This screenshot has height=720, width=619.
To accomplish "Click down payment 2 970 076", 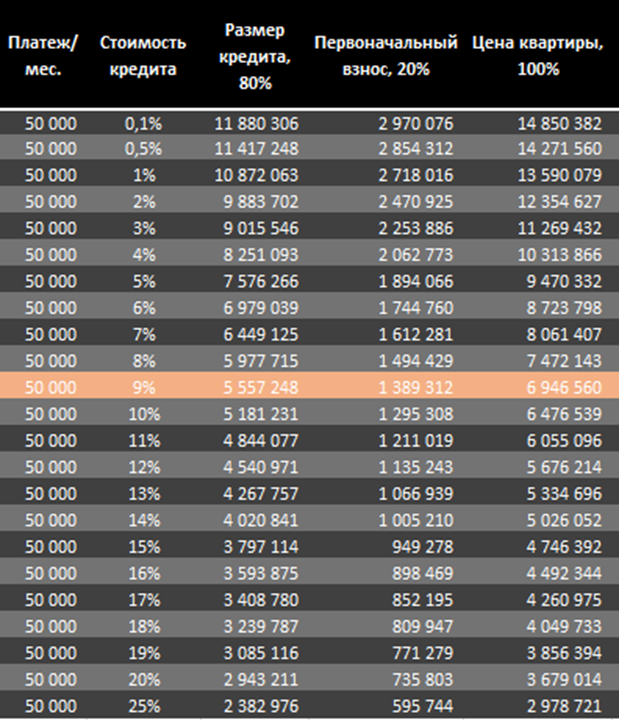I will pyautogui.click(x=416, y=124).
